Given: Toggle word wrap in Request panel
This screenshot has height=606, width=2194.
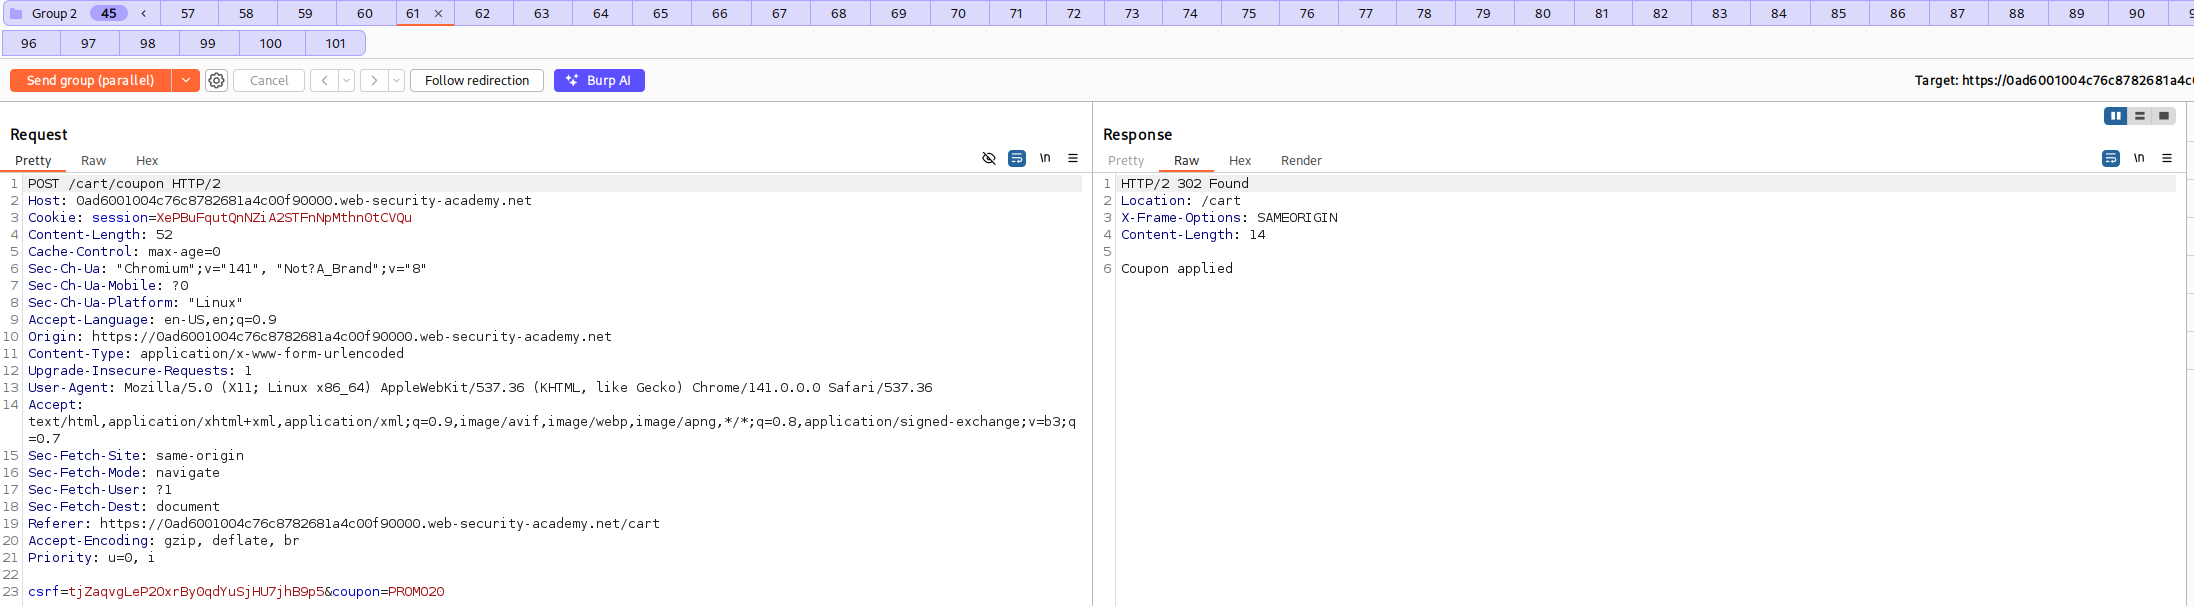Looking at the screenshot, I should coord(1017,158).
